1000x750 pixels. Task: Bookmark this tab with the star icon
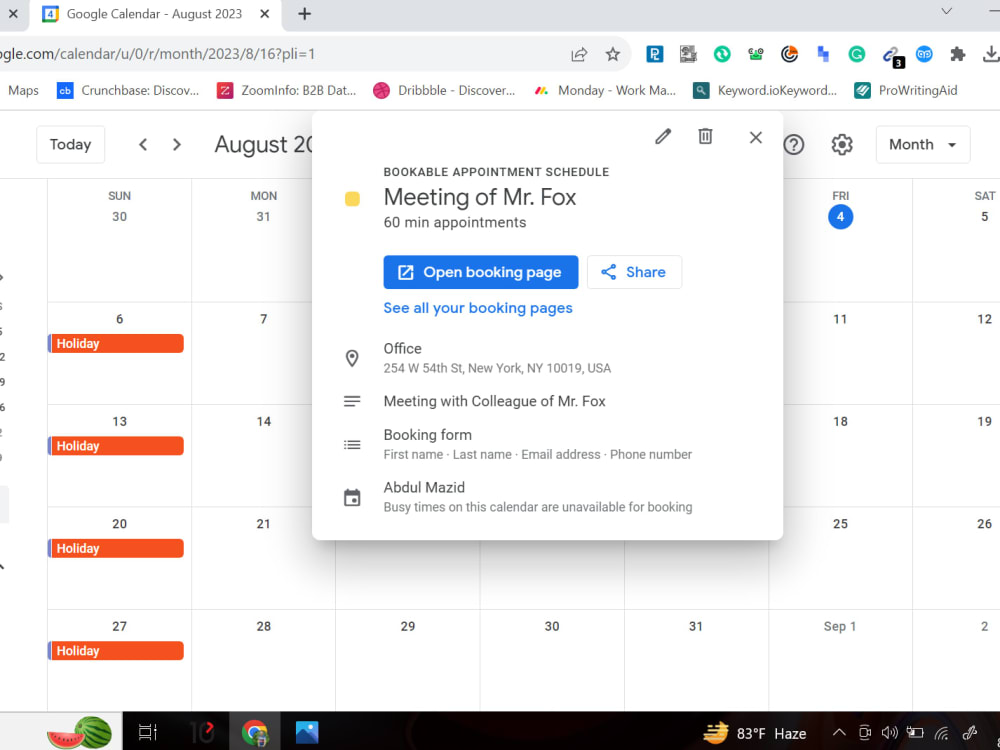point(613,54)
